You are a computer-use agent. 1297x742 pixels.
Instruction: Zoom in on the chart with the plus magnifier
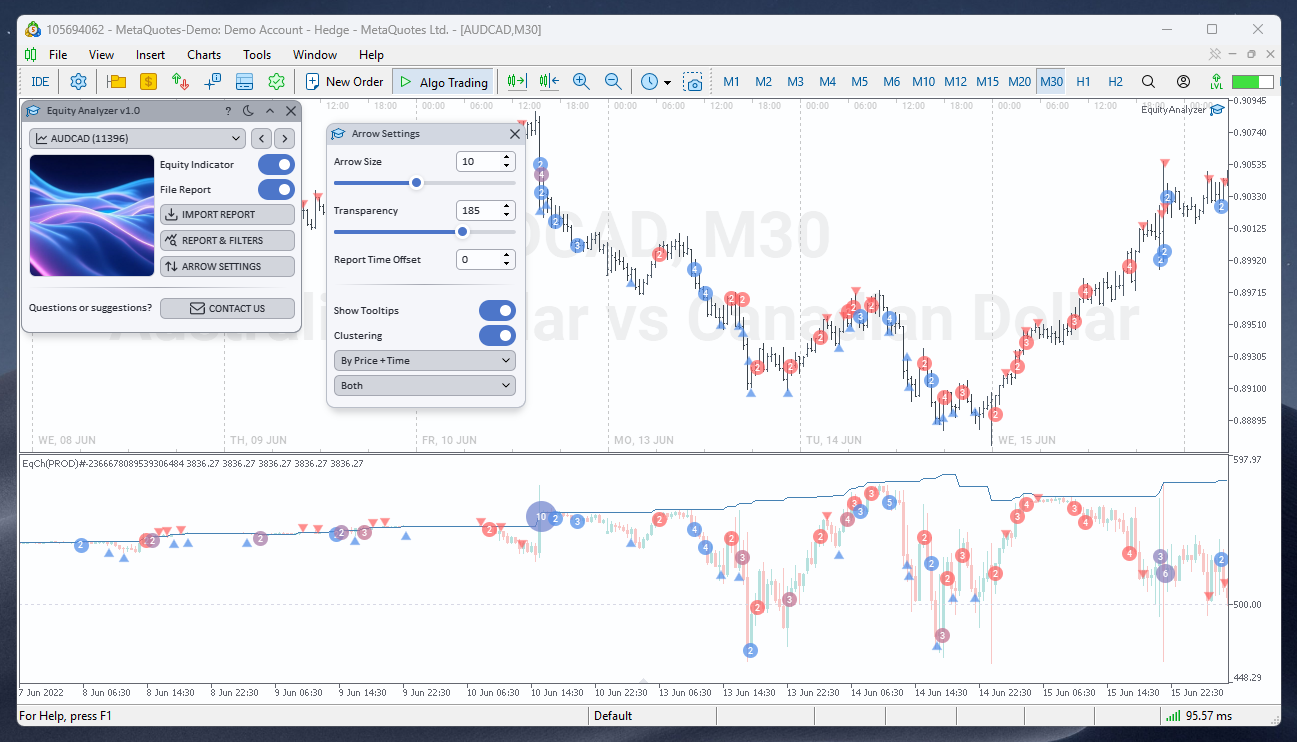(x=581, y=82)
